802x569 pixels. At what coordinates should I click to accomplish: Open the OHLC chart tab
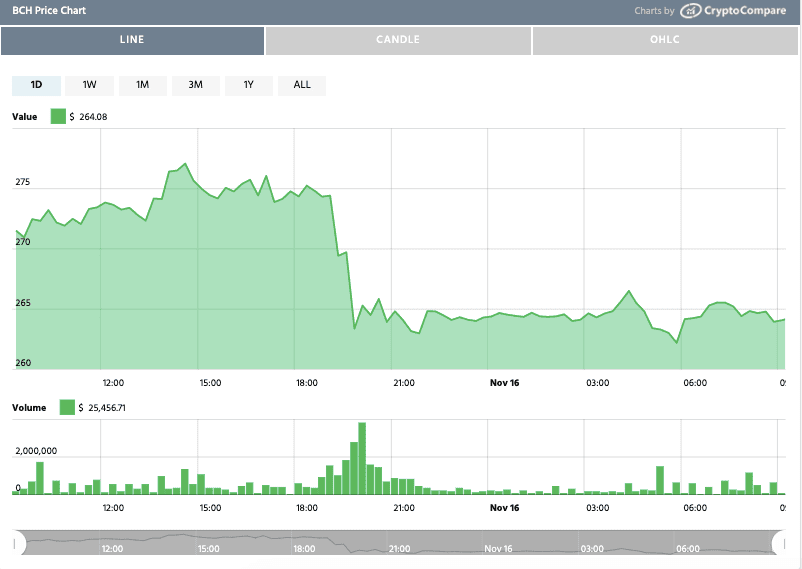[x=665, y=40]
